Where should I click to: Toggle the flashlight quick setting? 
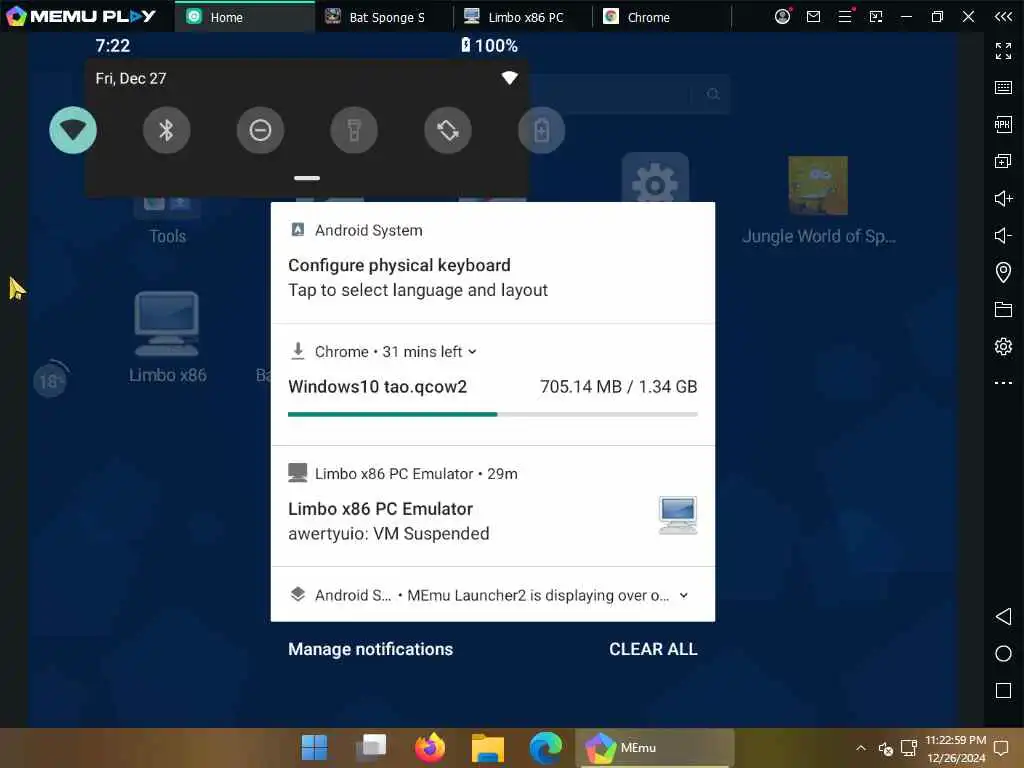pyautogui.click(x=354, y=131)
